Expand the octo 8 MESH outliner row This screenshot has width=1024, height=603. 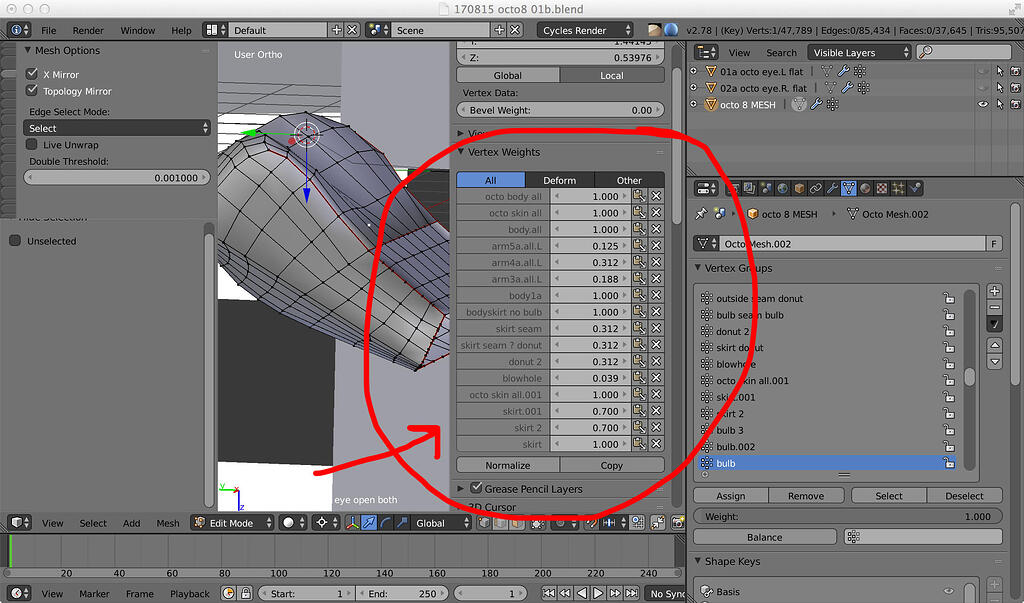694,104
